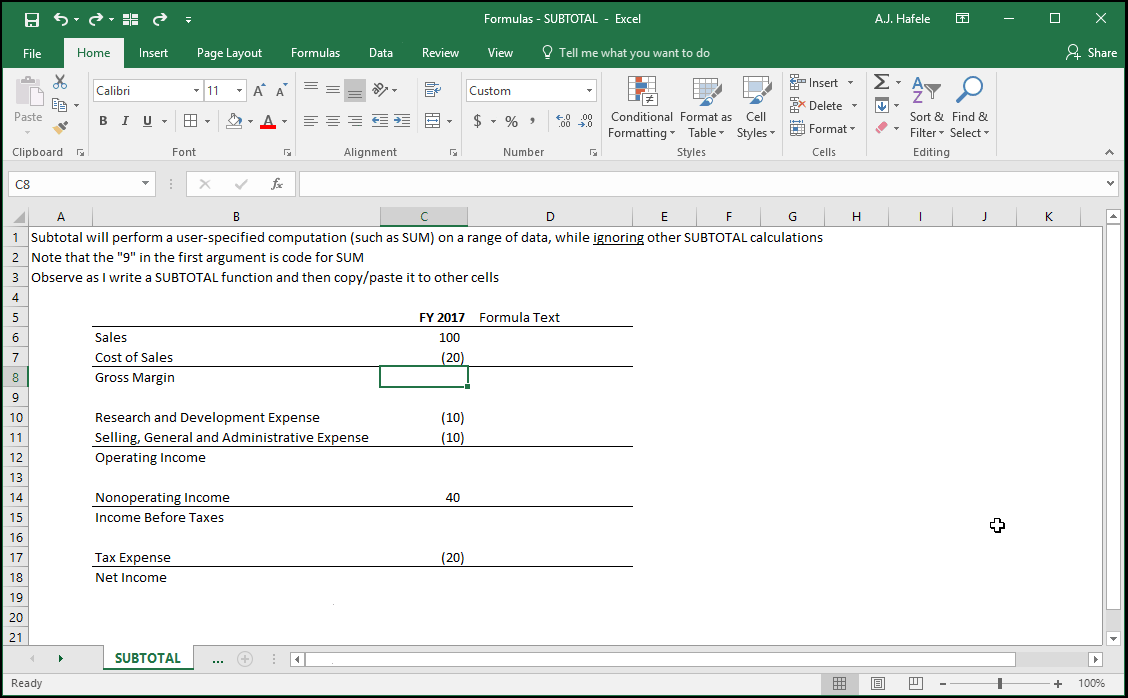The width and height of the screenshot is (1128, 698).
Task: Open the font size 11 dropdown
Action: (x=240, y=91)
